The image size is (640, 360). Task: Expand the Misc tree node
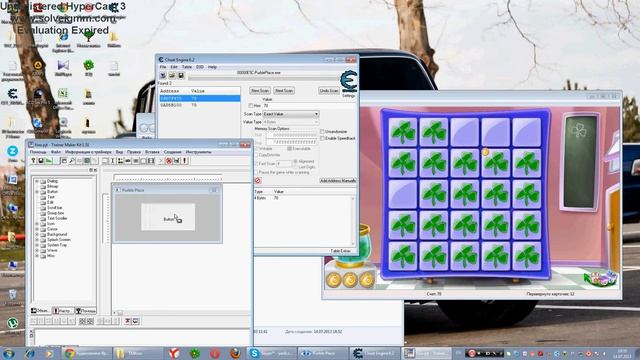click(37, 256)
